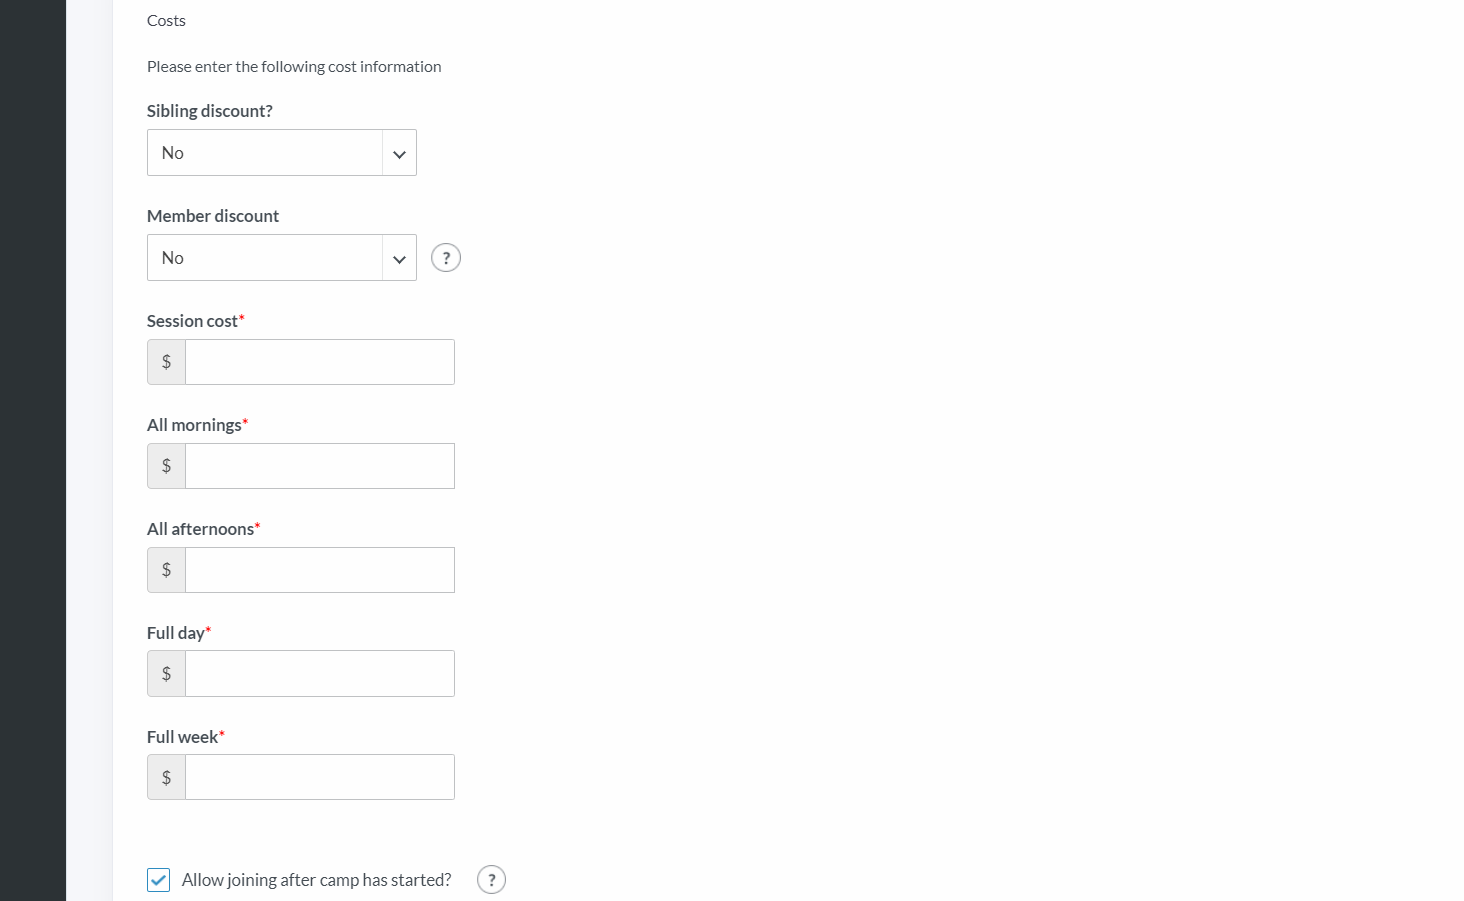
Task: Click the chevron arrow of Sibling discount
Action: (399, 154)
